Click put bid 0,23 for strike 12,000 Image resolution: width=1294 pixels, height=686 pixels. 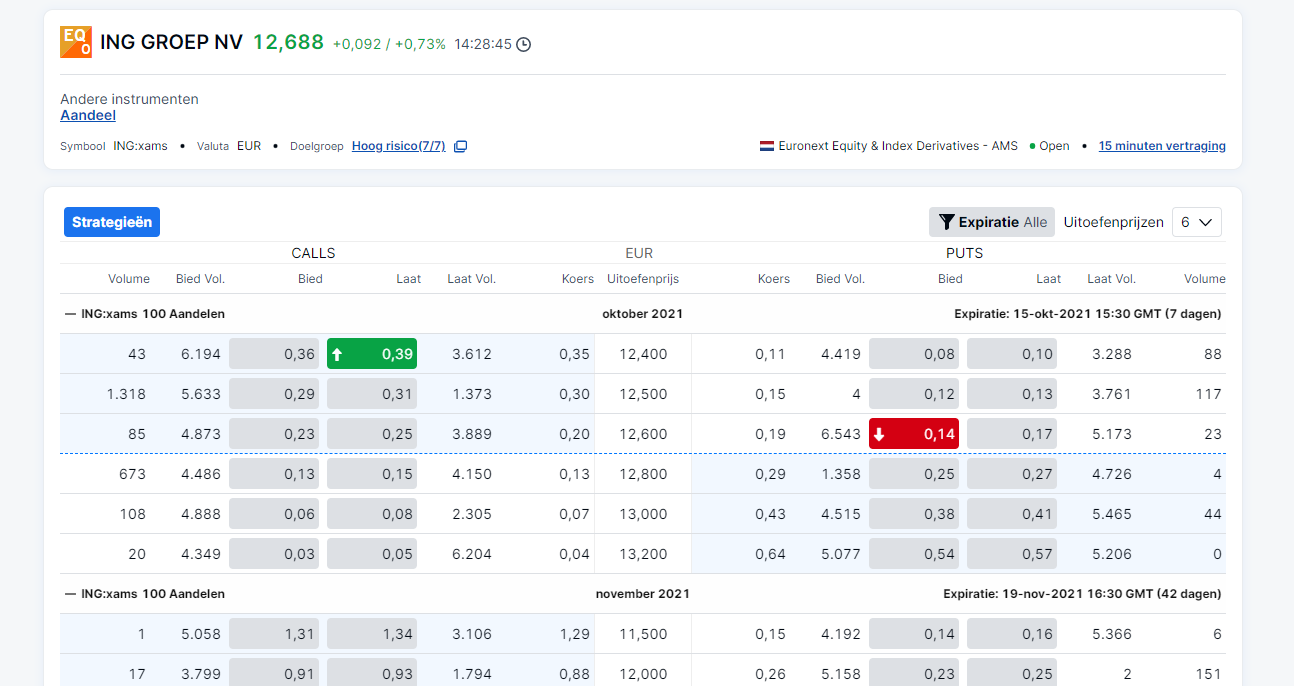[914, 672]
